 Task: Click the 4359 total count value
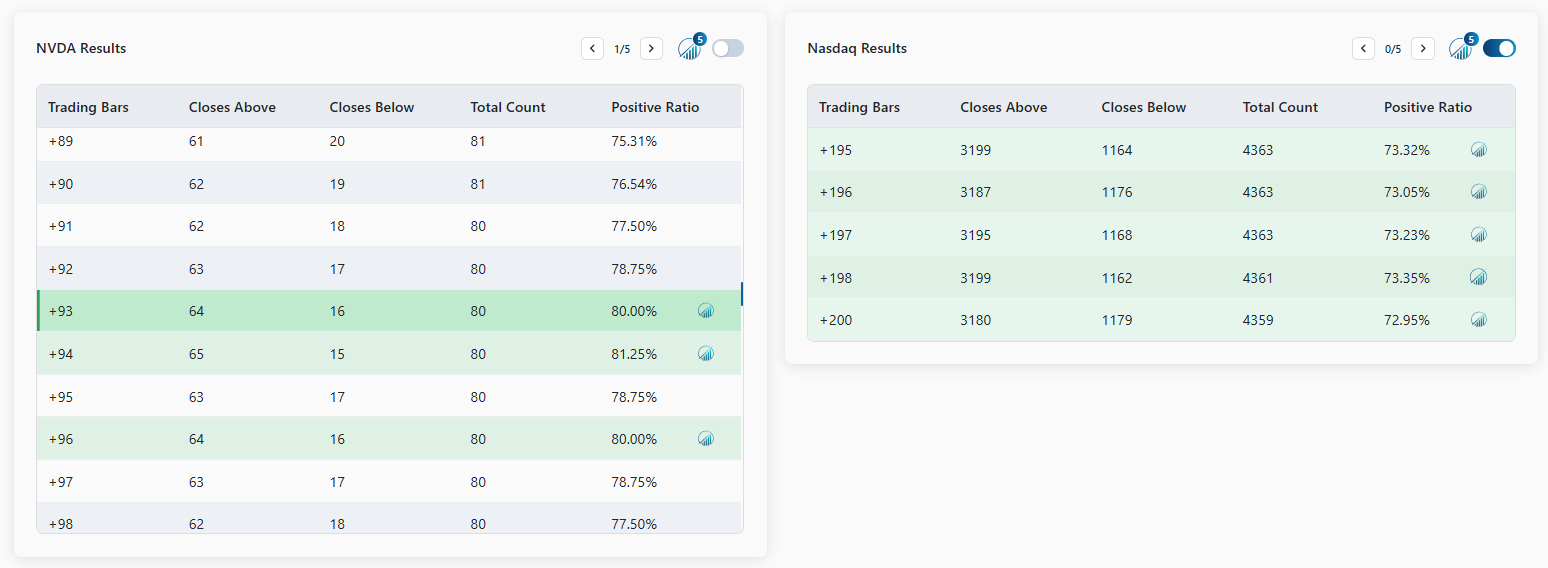click(1258, 320)
